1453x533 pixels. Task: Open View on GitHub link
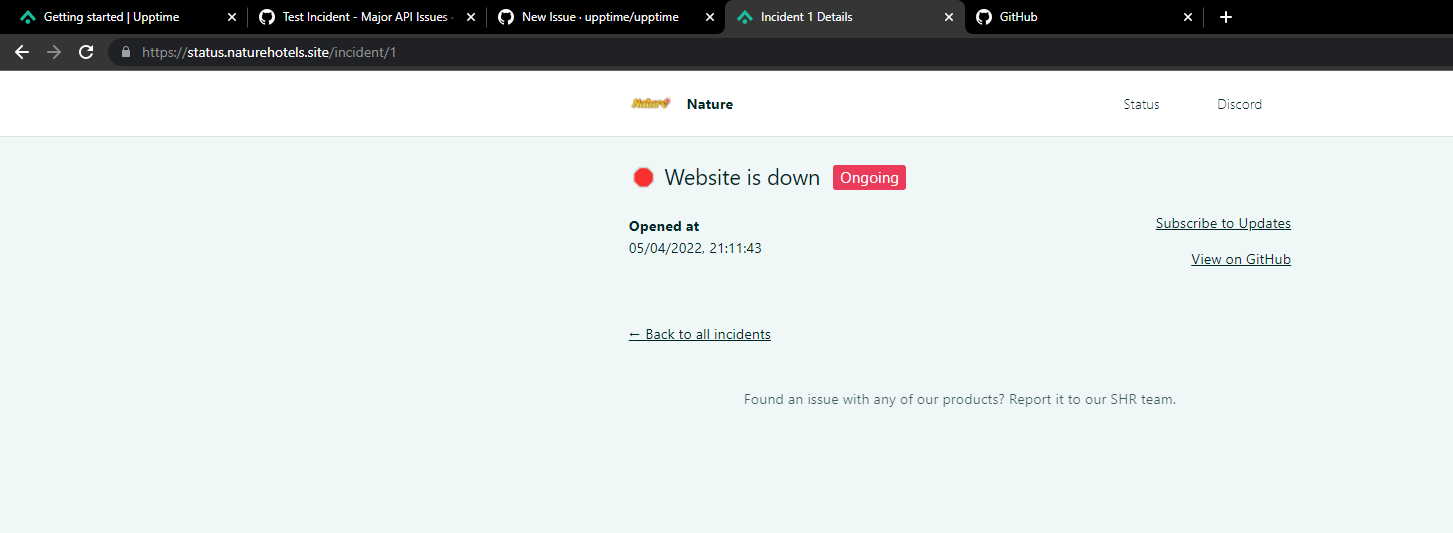coord(1241,259)
